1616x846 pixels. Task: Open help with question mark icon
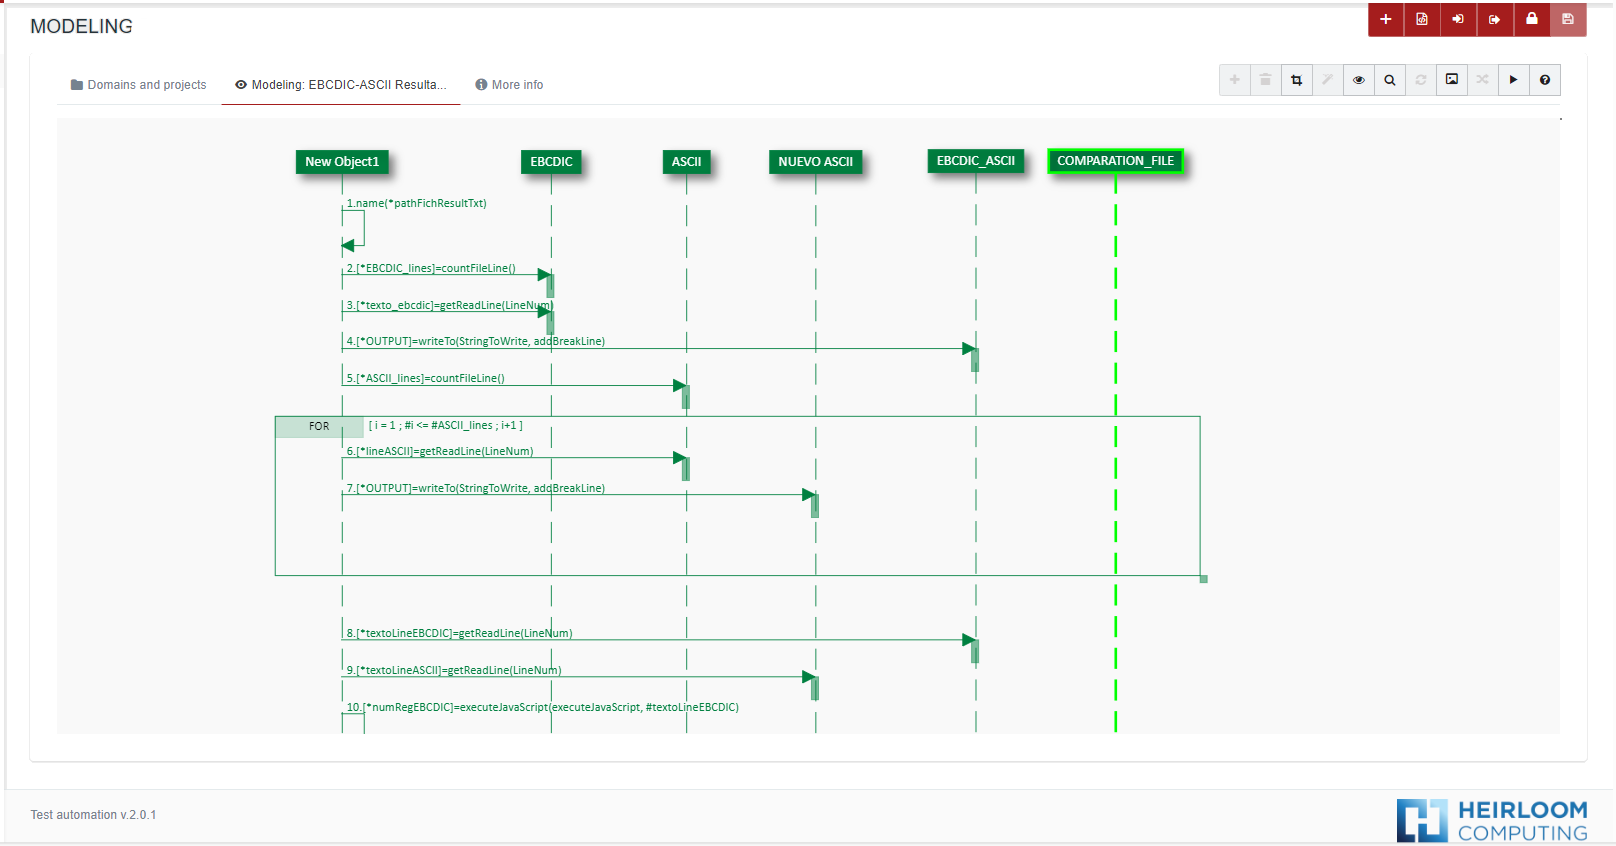point(1544,80)
